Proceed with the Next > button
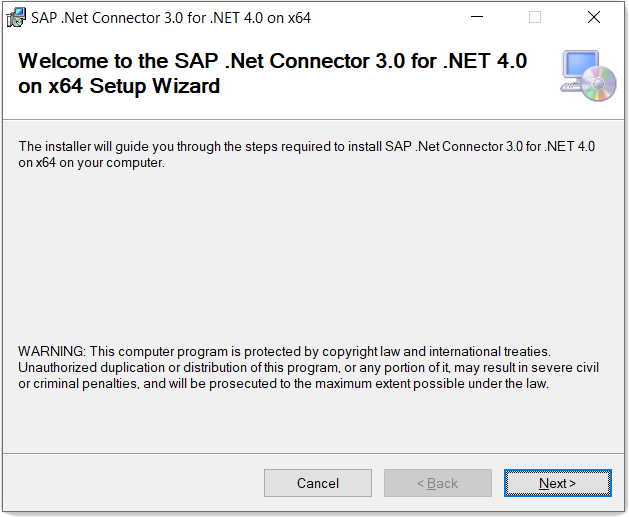This screenshot has width=629, height=517. (558, 483)
